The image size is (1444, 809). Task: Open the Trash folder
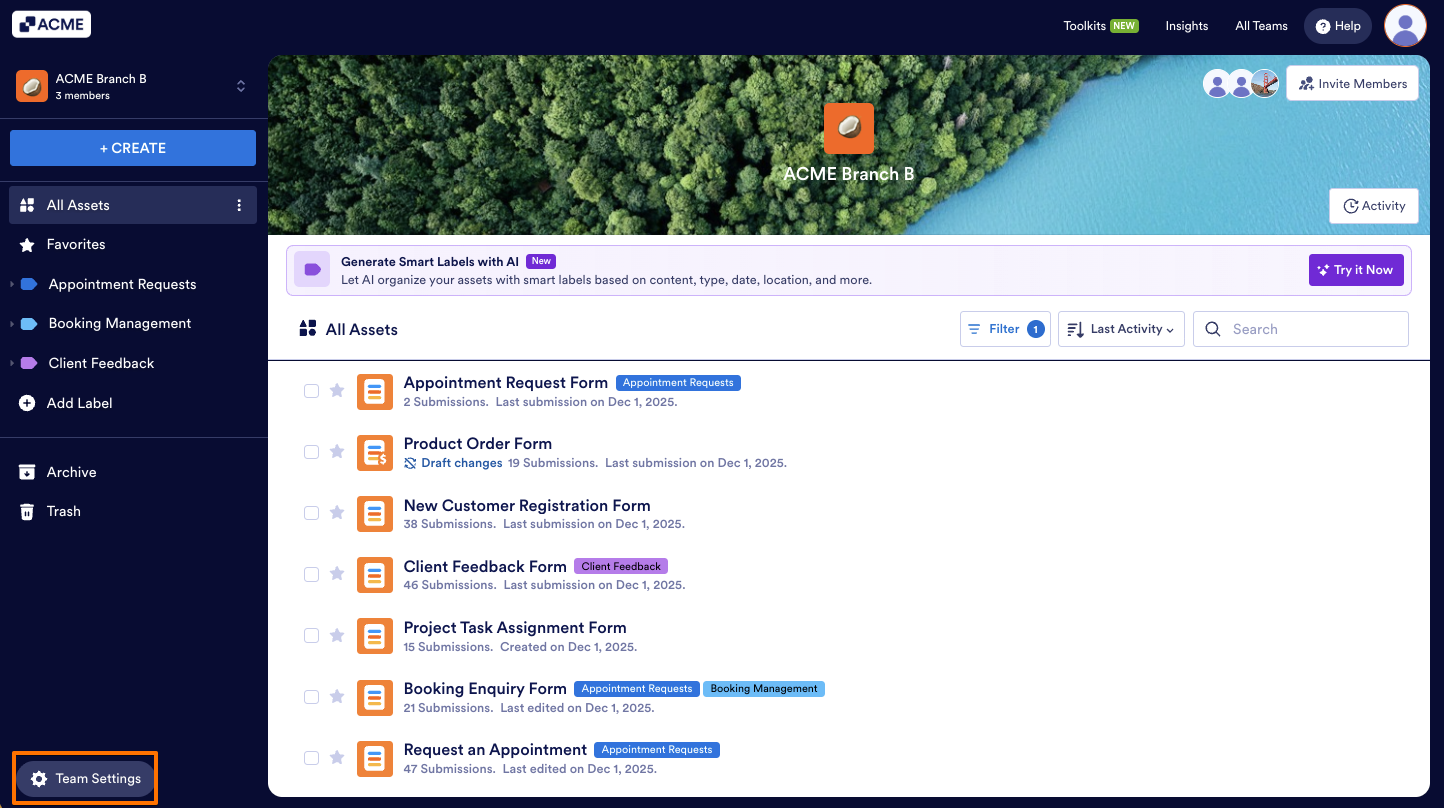pyautogui.click(x=133, y=511)
